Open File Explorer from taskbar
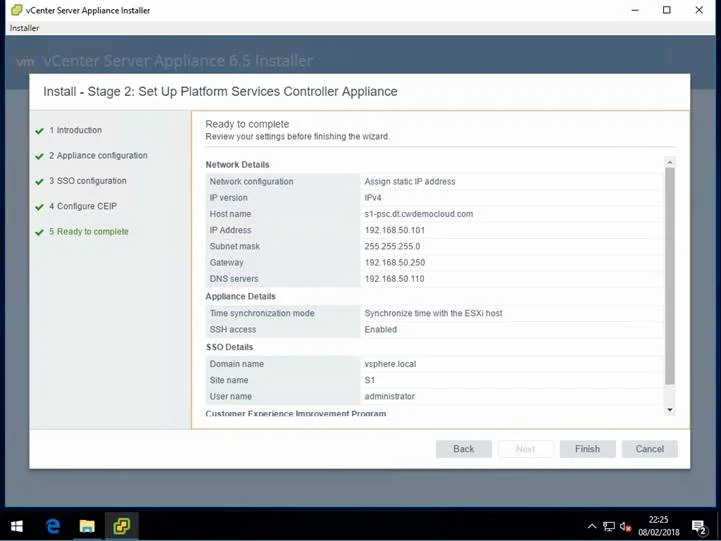 (87, 526)
